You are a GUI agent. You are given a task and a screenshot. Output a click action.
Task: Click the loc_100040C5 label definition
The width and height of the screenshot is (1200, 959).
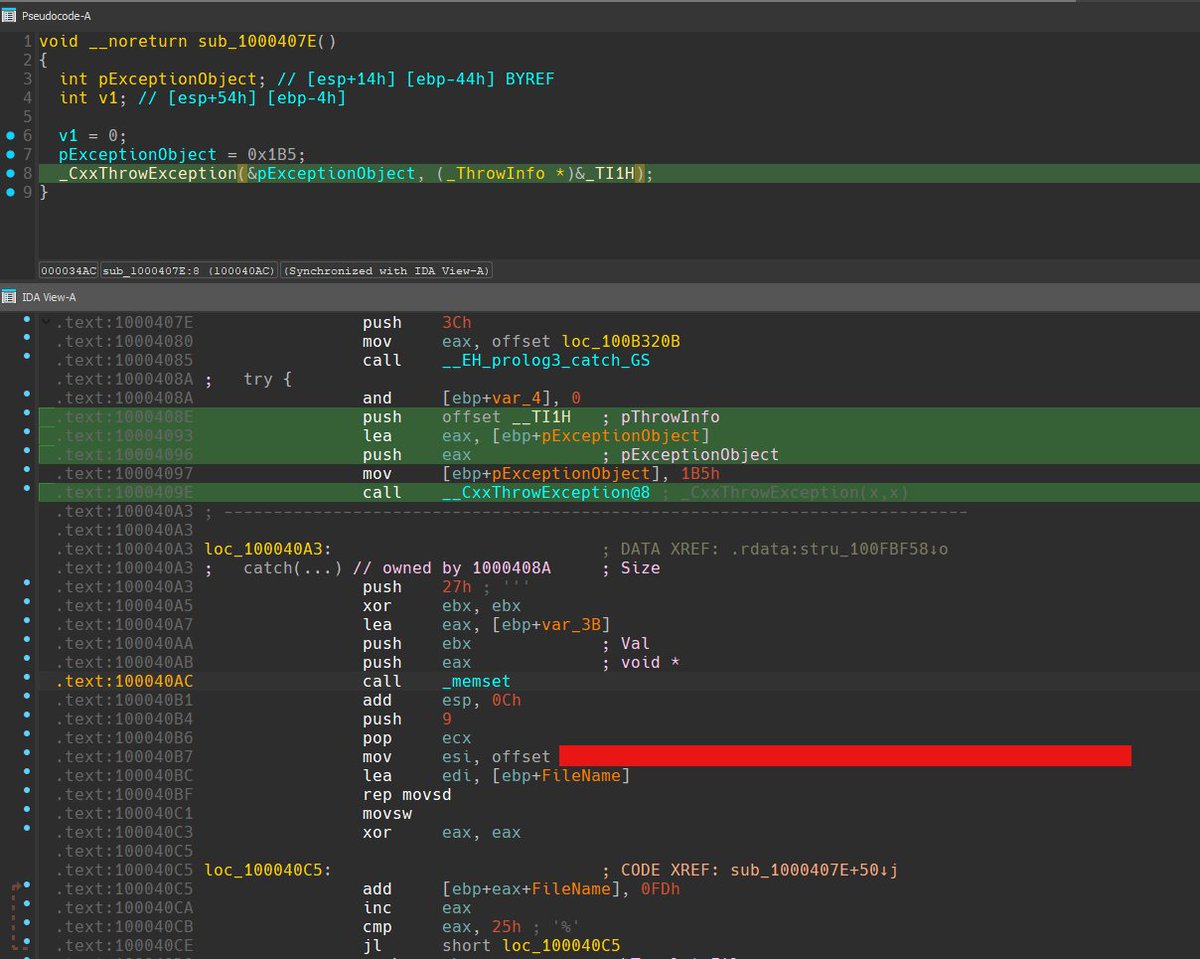(x=267, y=870)
